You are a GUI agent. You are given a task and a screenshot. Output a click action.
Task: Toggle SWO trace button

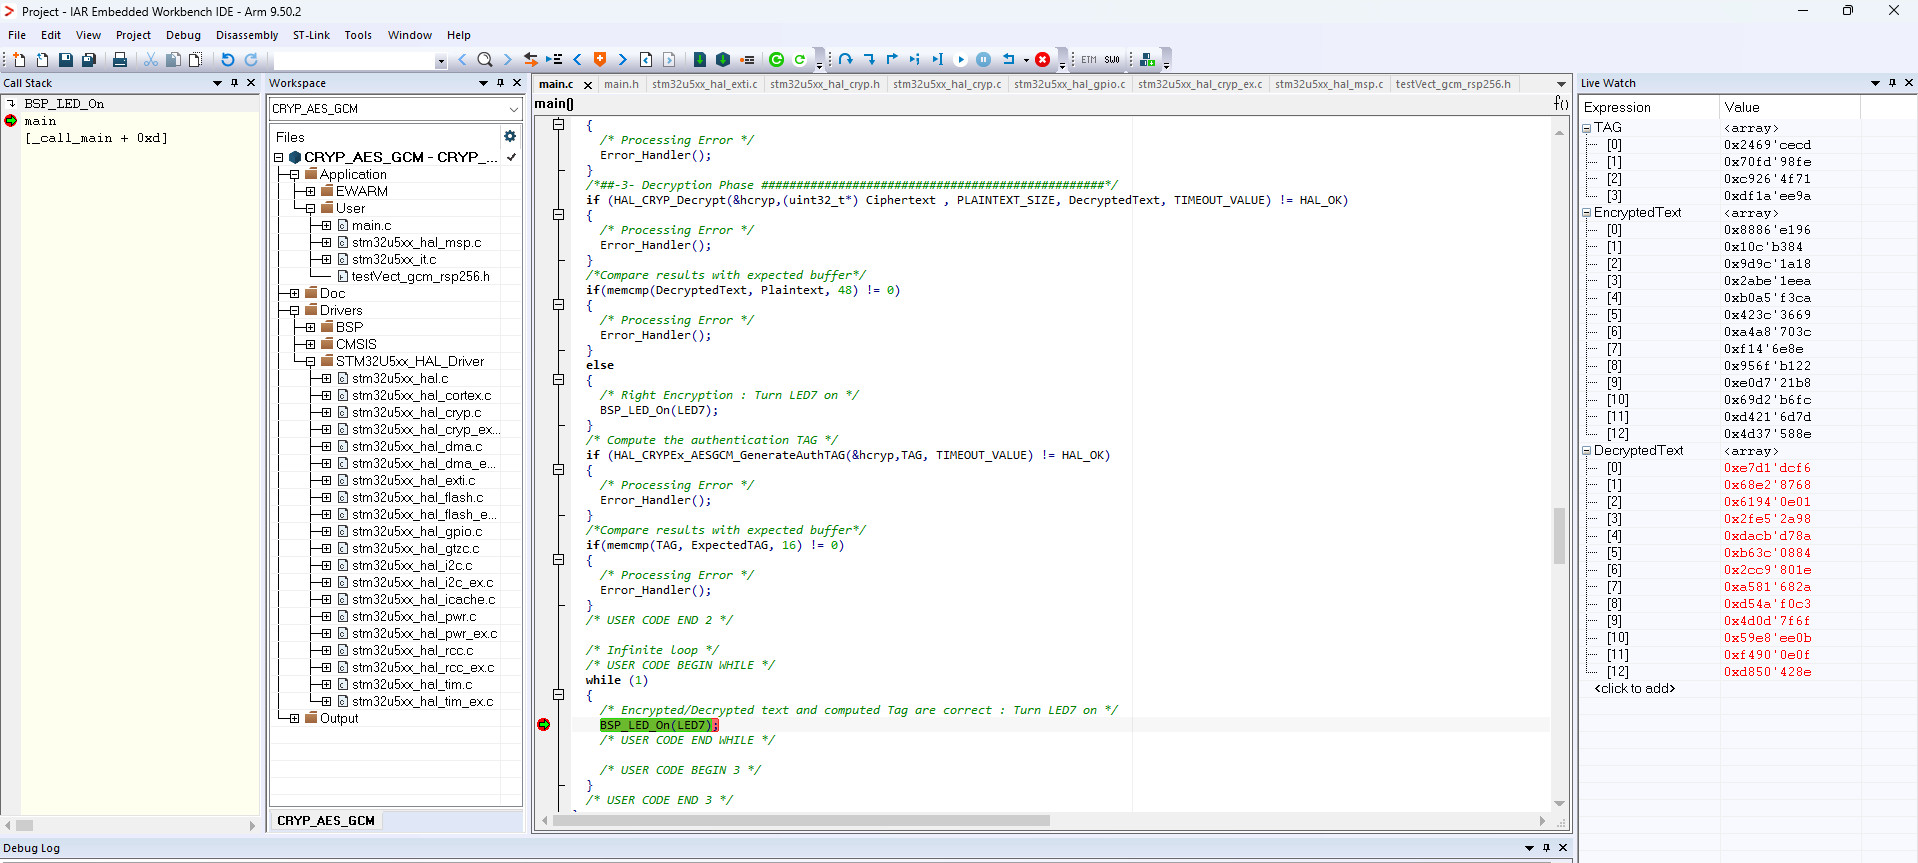coord(1112,60)
